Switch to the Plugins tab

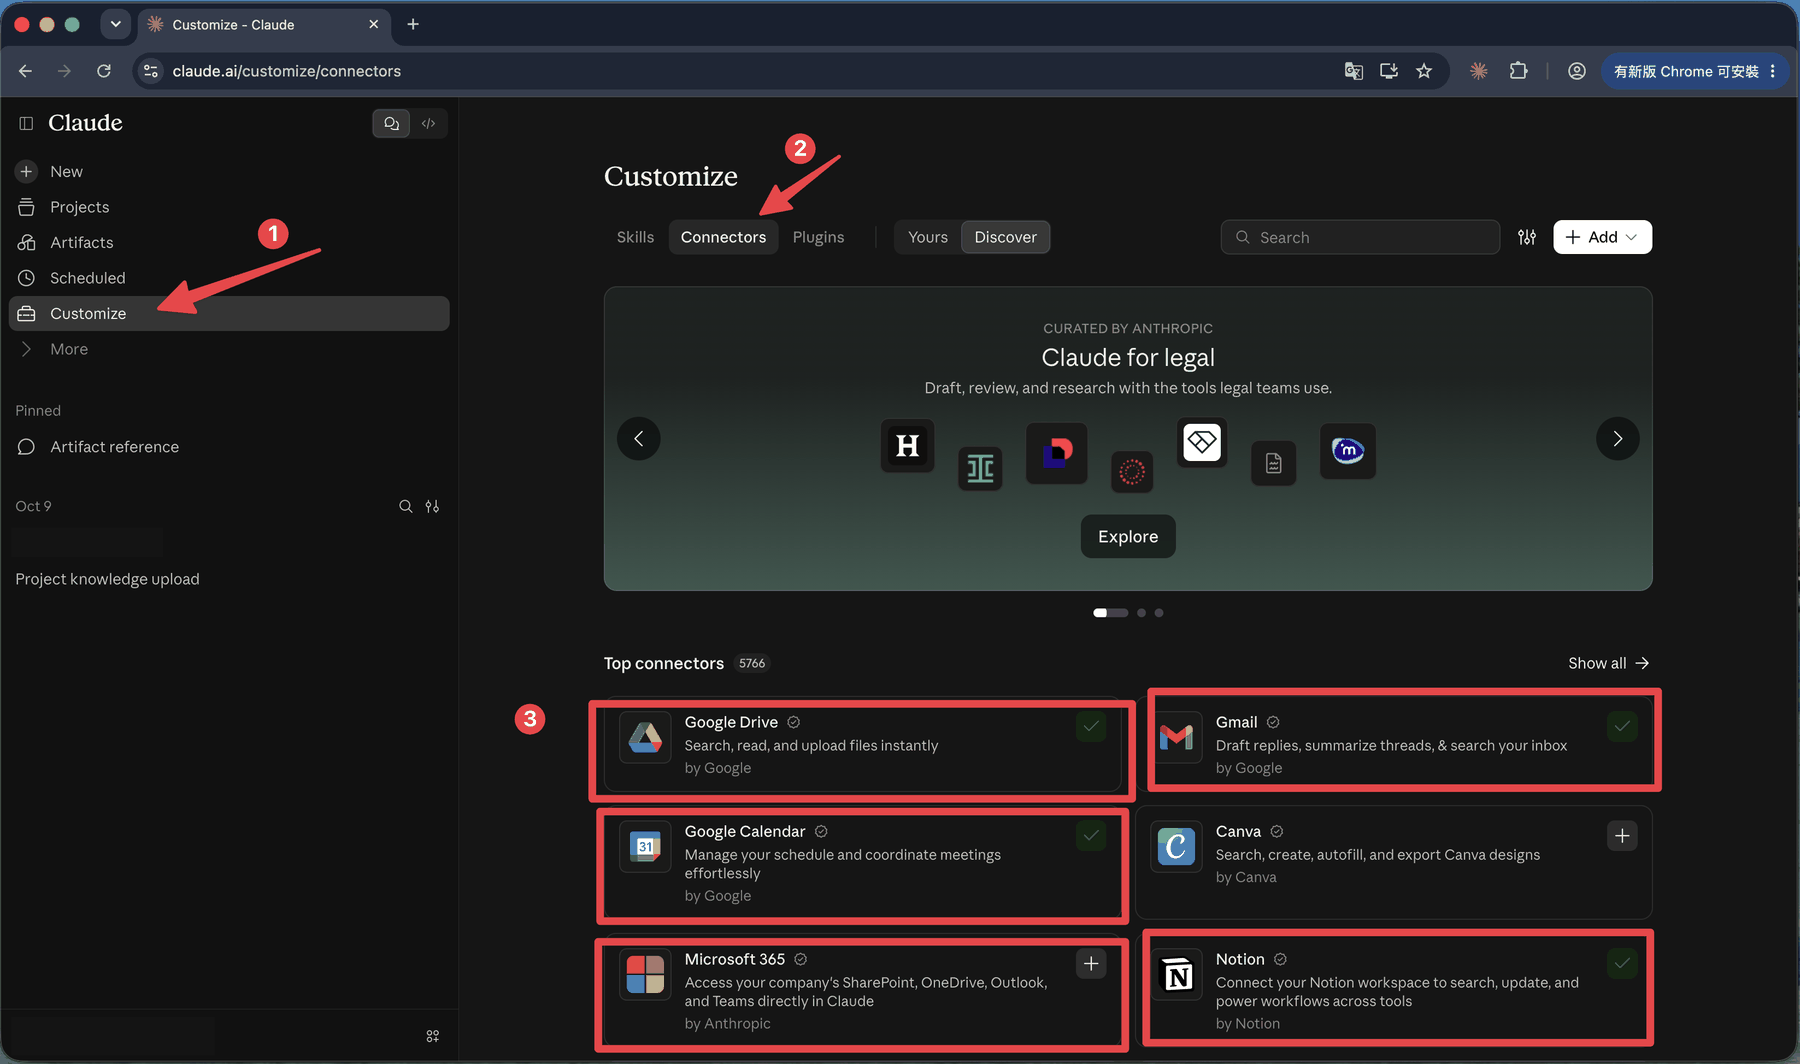click(x=818, y=237)
